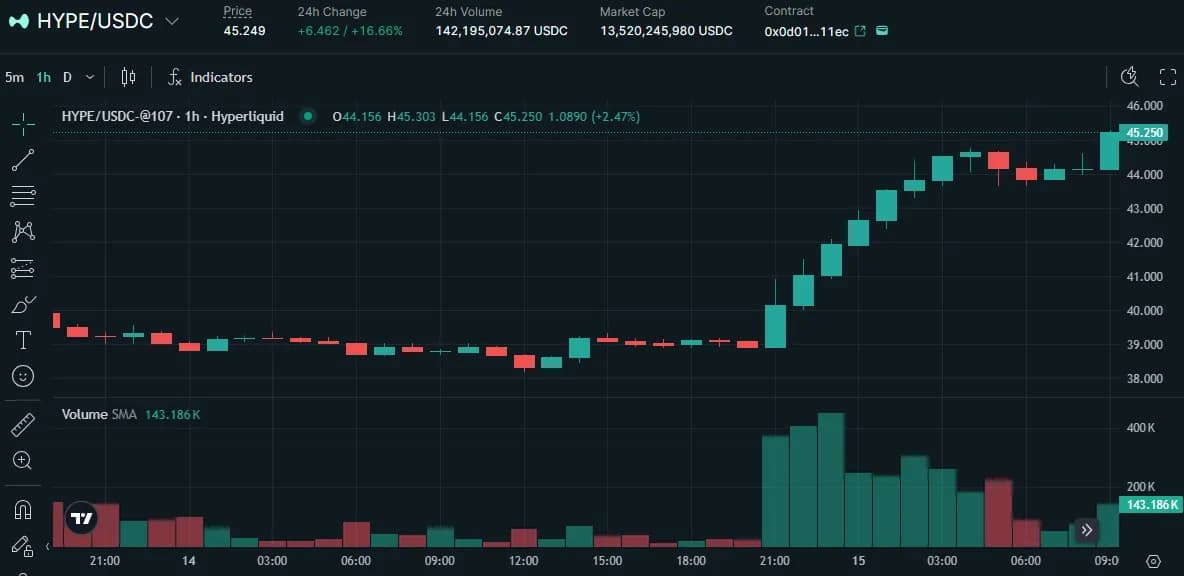Click the 15 date label on time axis
Image resolution: width=1184 pixels, height=576 pixels.
tap(858, 561)
